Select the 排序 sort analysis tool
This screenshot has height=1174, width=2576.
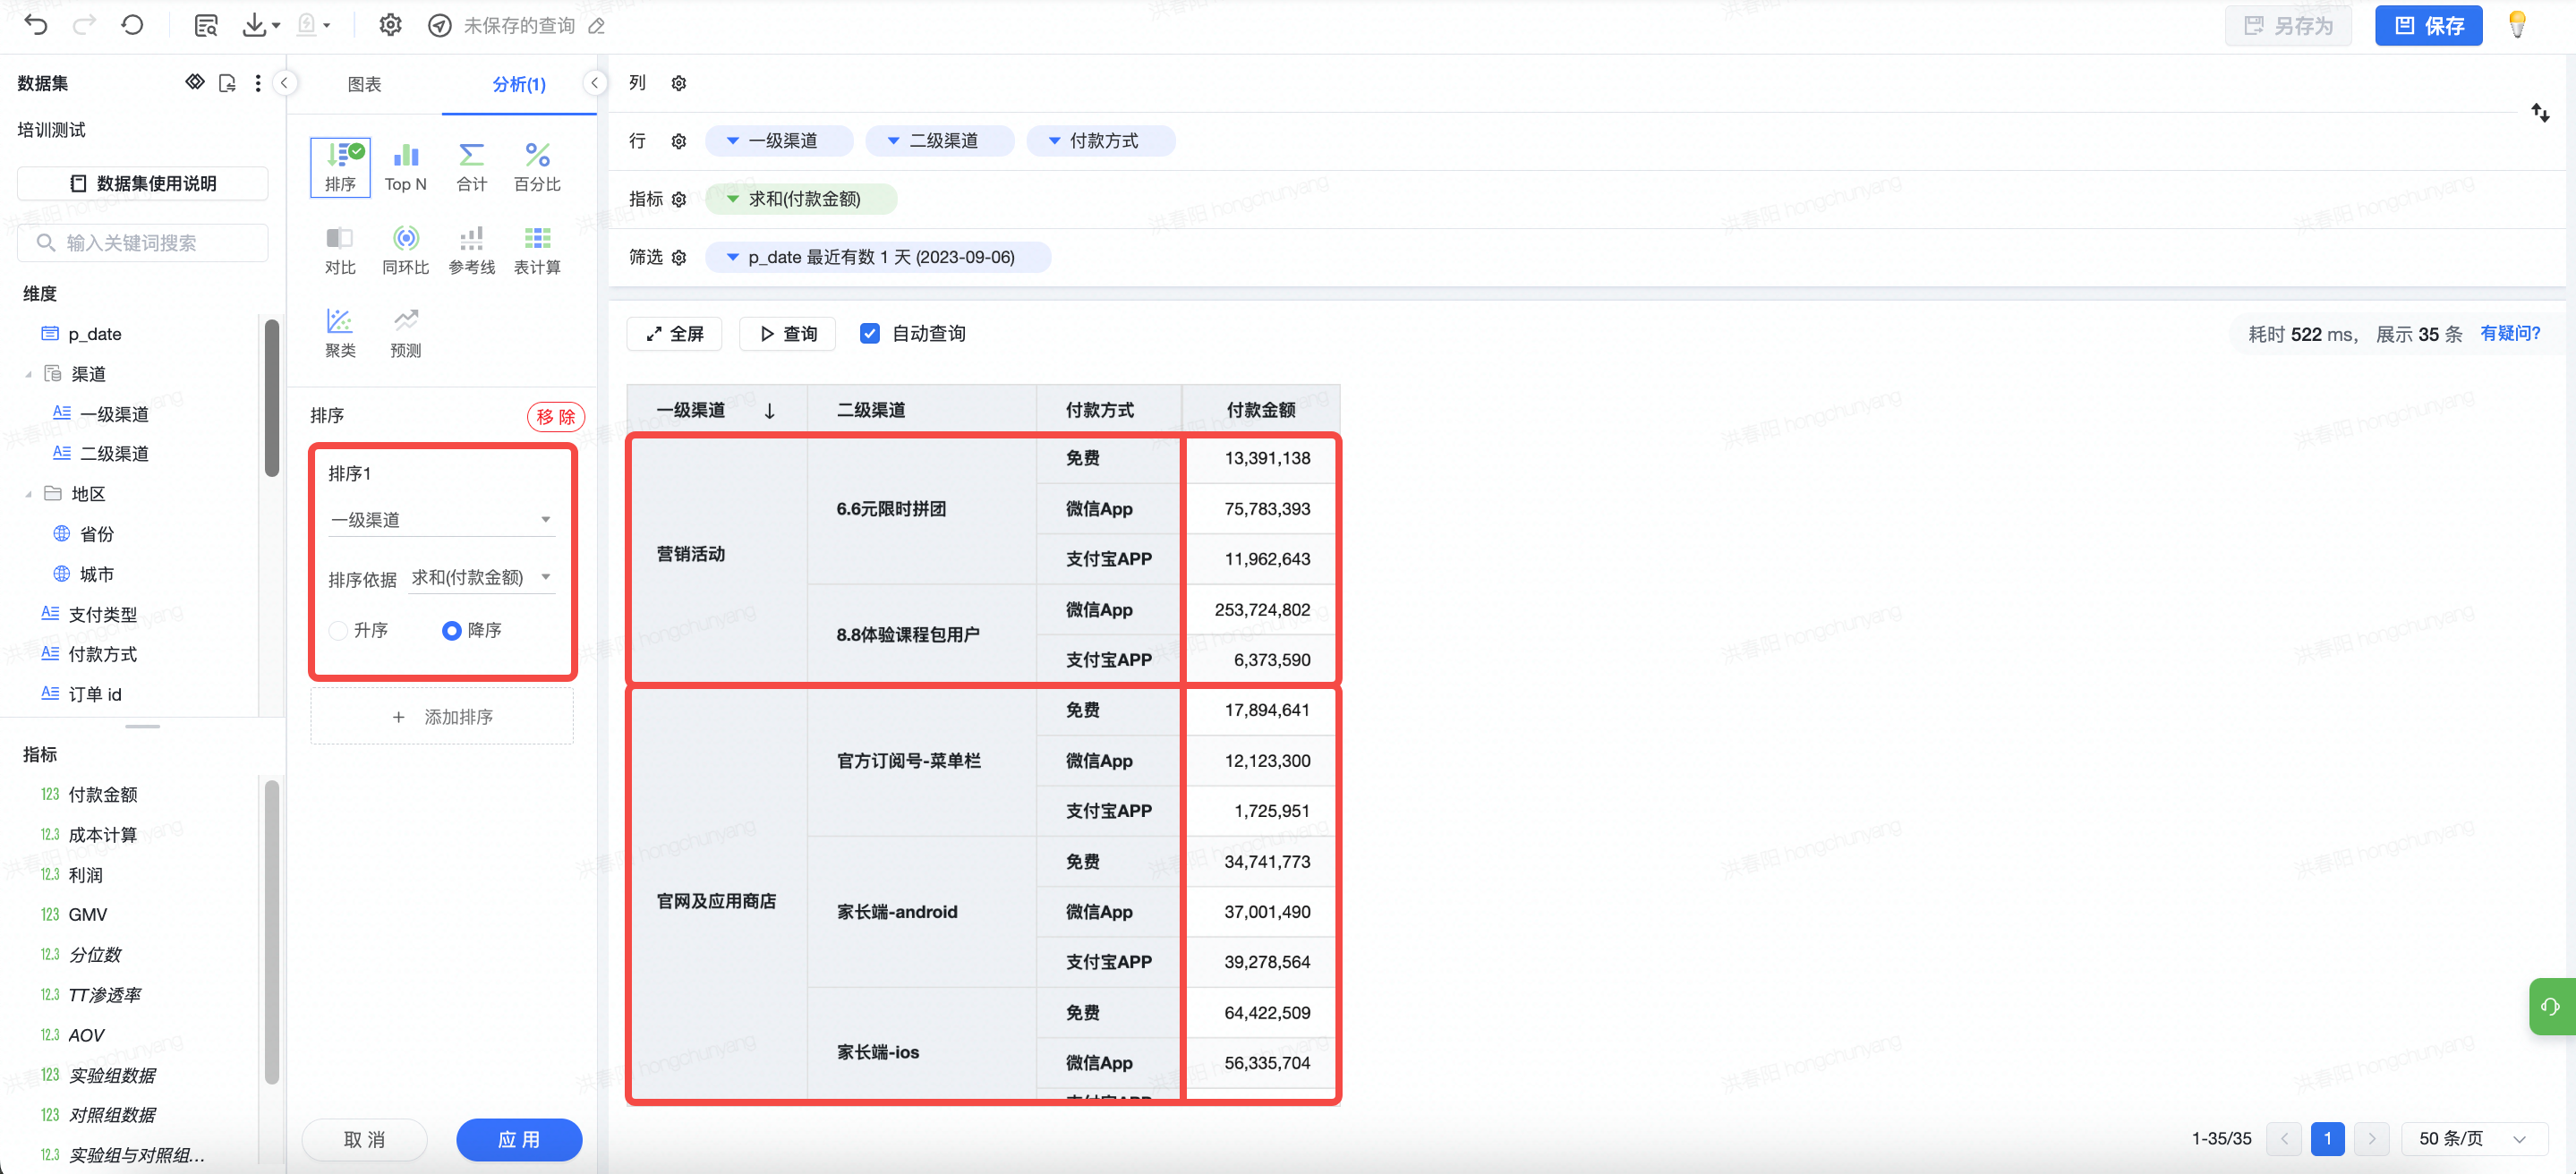[340, 167]
